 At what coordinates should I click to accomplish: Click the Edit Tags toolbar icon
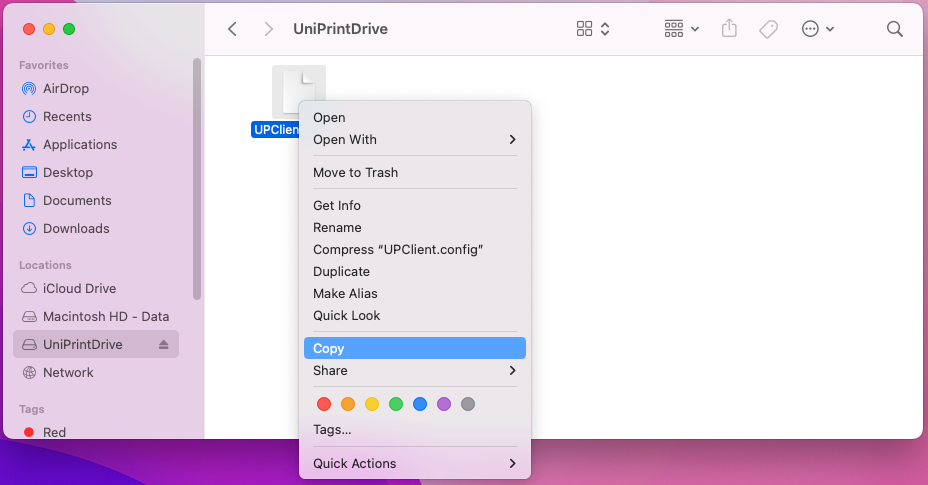point(768,29)
